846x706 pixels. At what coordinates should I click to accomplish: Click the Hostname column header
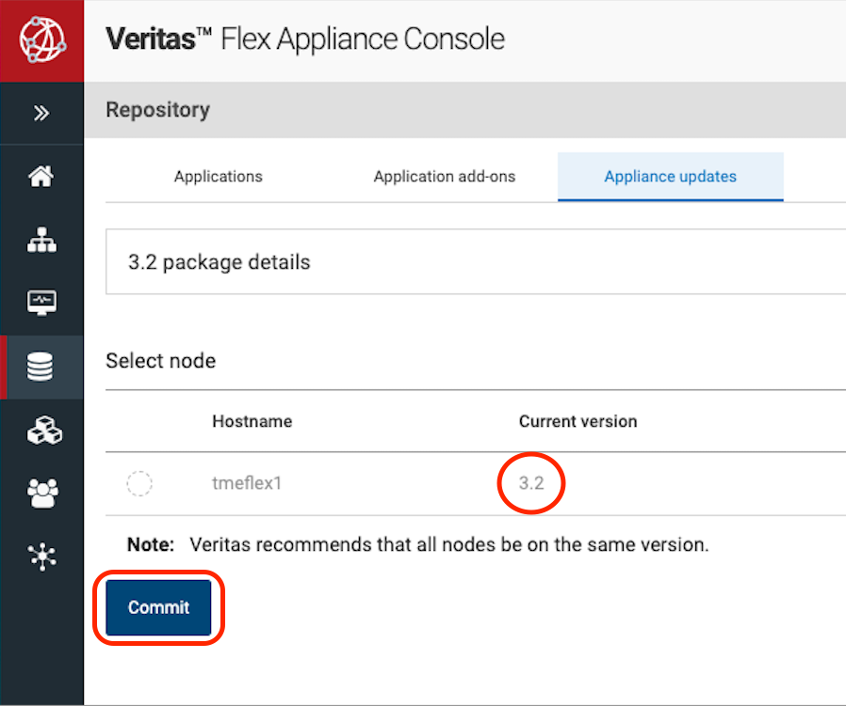(252, 421)
